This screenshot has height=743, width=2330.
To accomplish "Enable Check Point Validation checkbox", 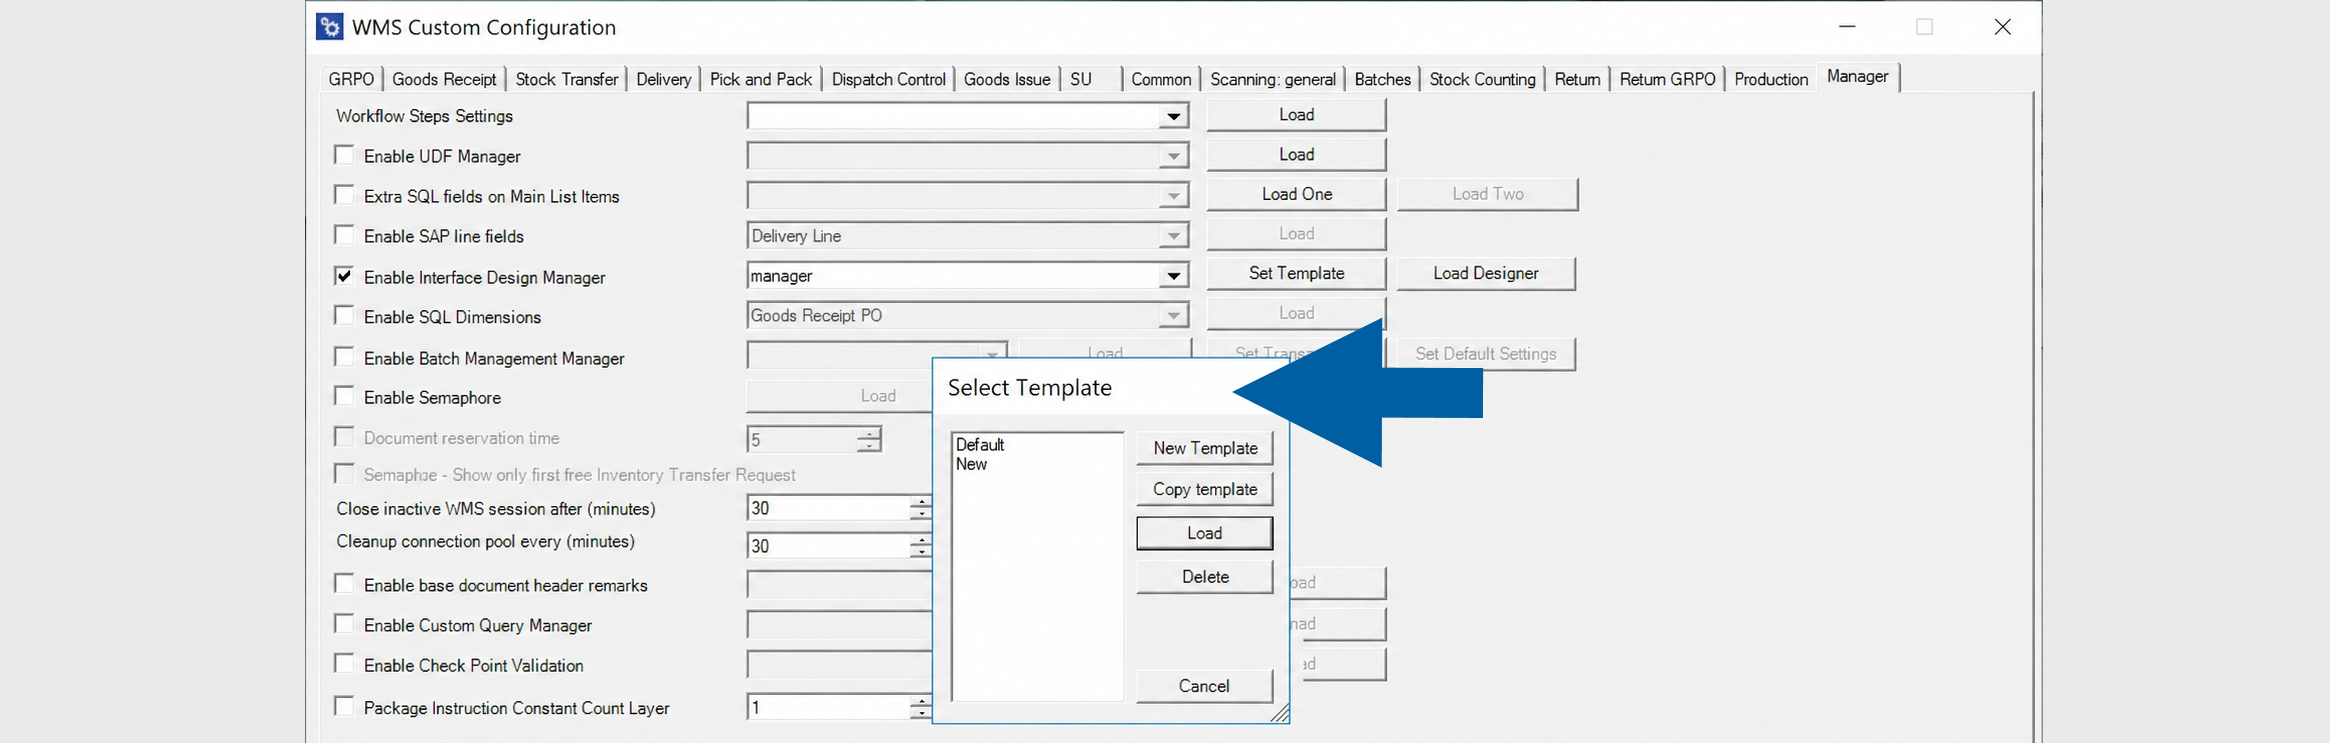I will [344, 664].
